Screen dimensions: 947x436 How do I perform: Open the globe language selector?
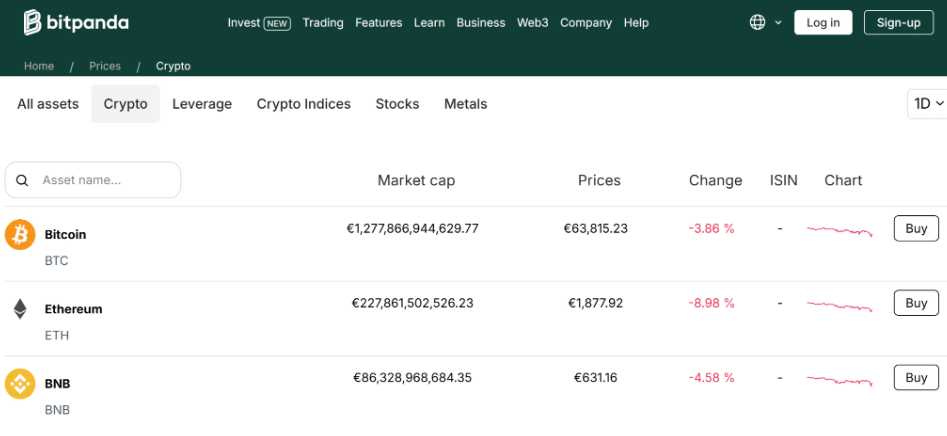coord(757,22)
